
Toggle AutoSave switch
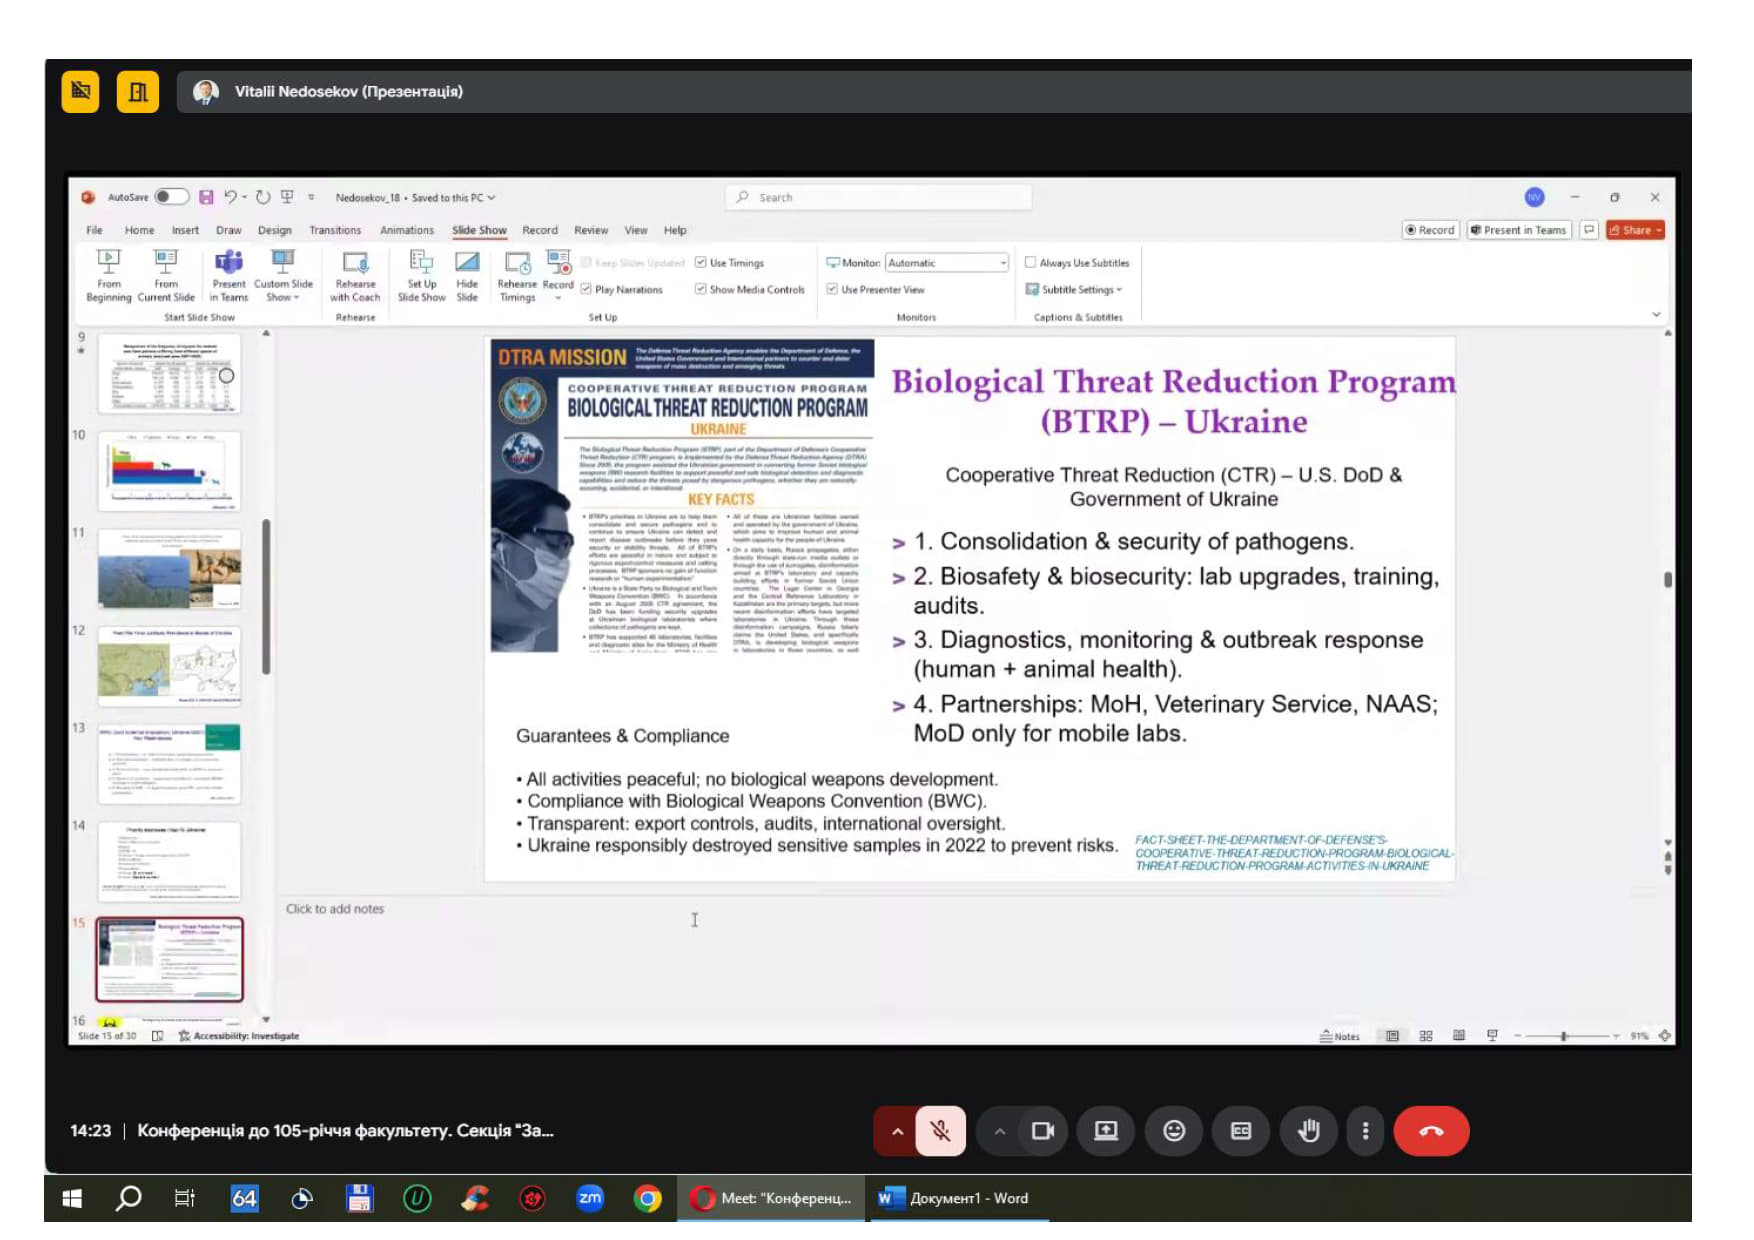pyautogui.click(x=170, y=197)
